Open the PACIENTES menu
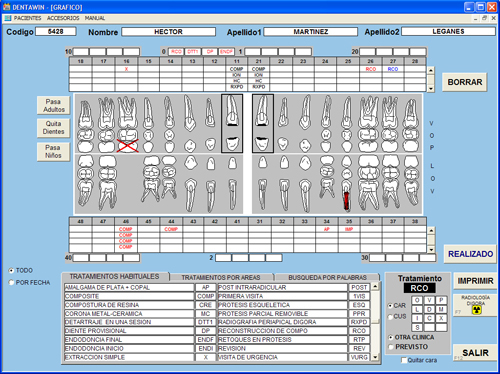Viewport: 500px width, 374px height. (x=27, y=18)
